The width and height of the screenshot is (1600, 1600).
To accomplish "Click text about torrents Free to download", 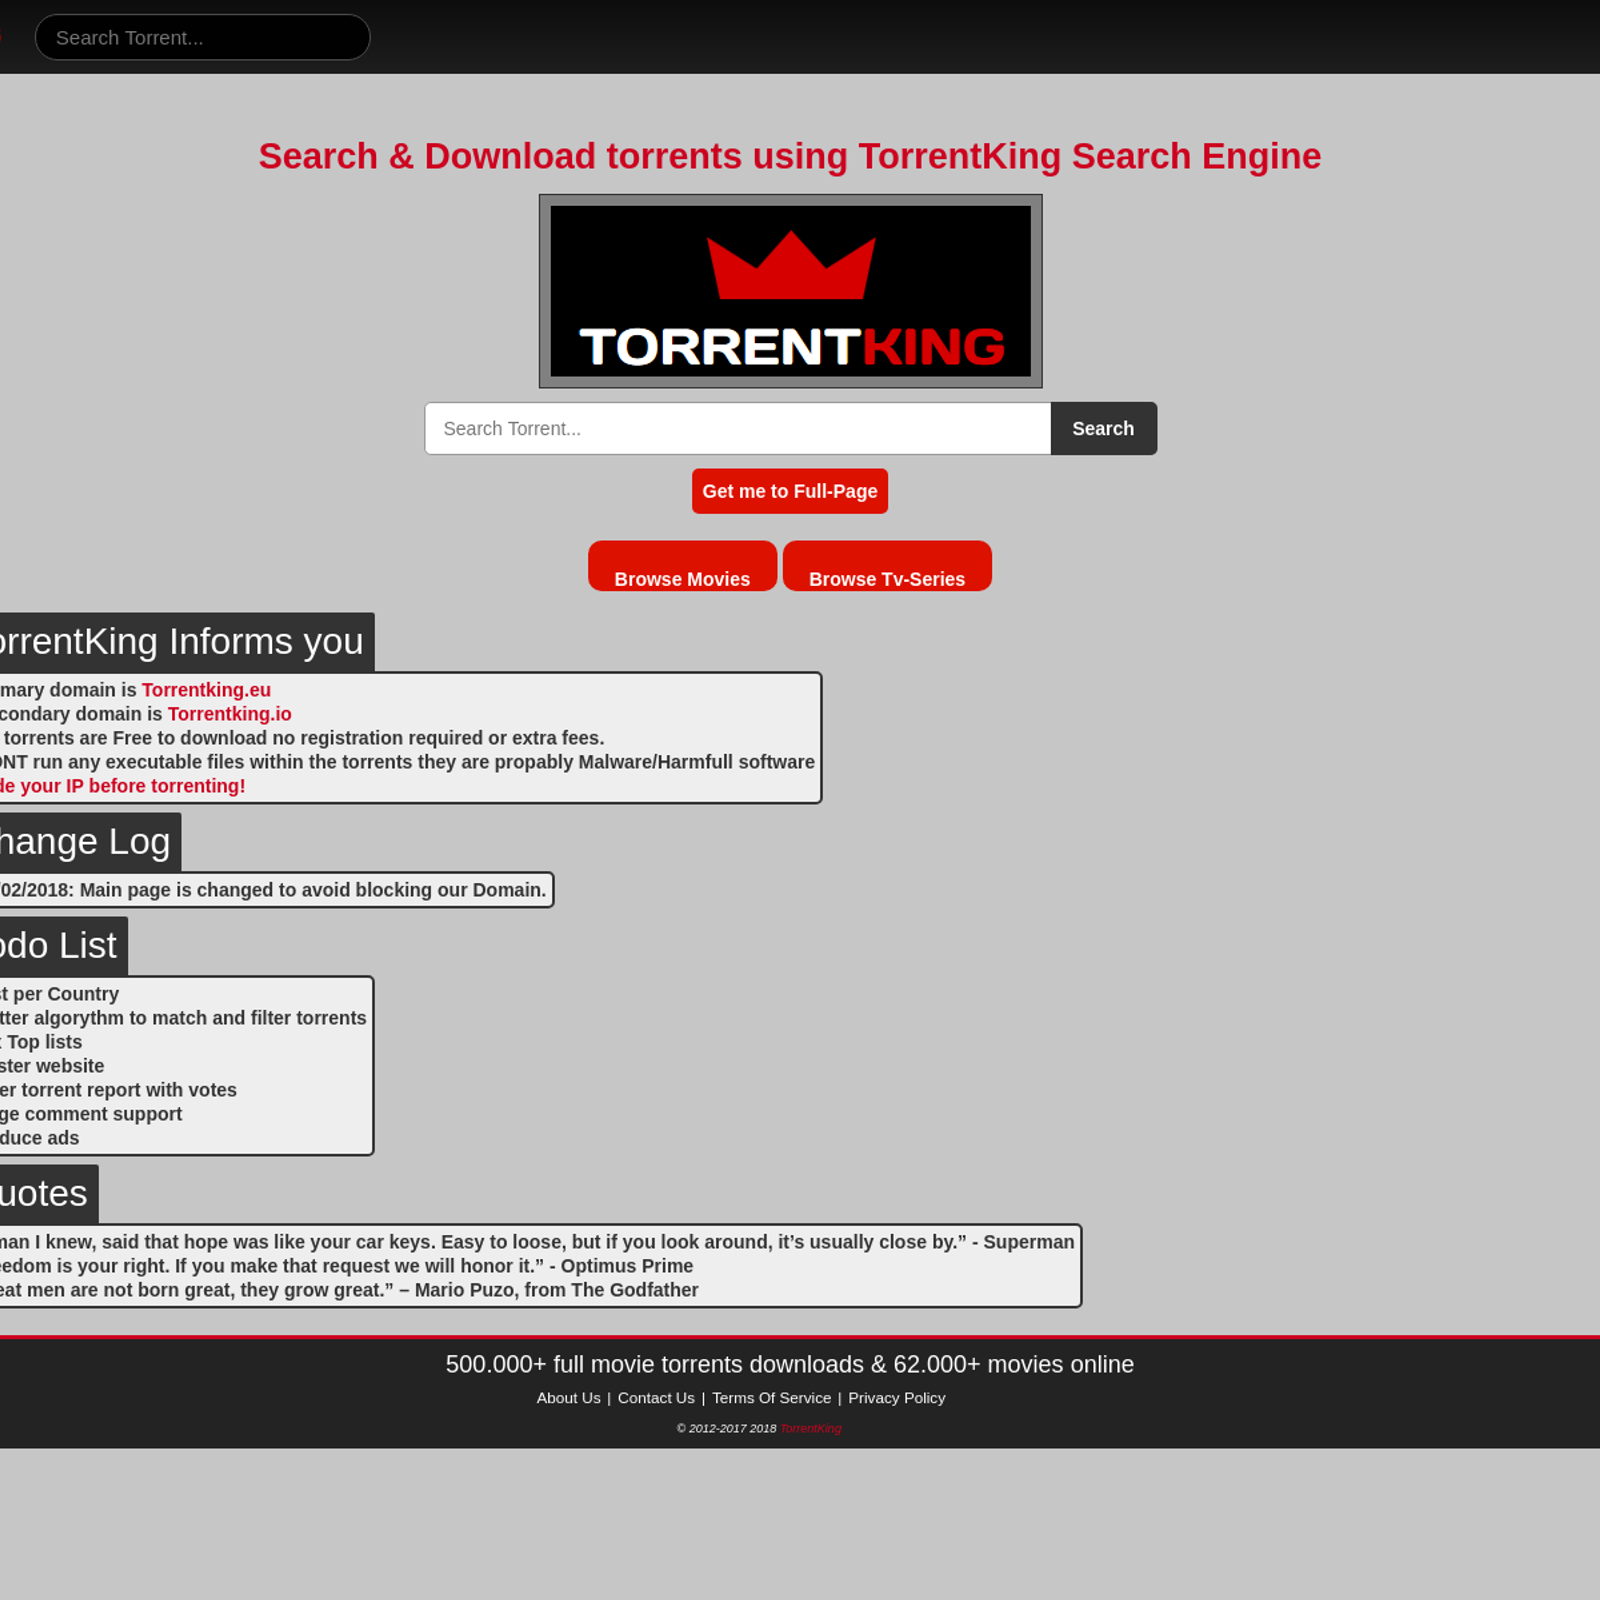I will (x=302, y=738).
